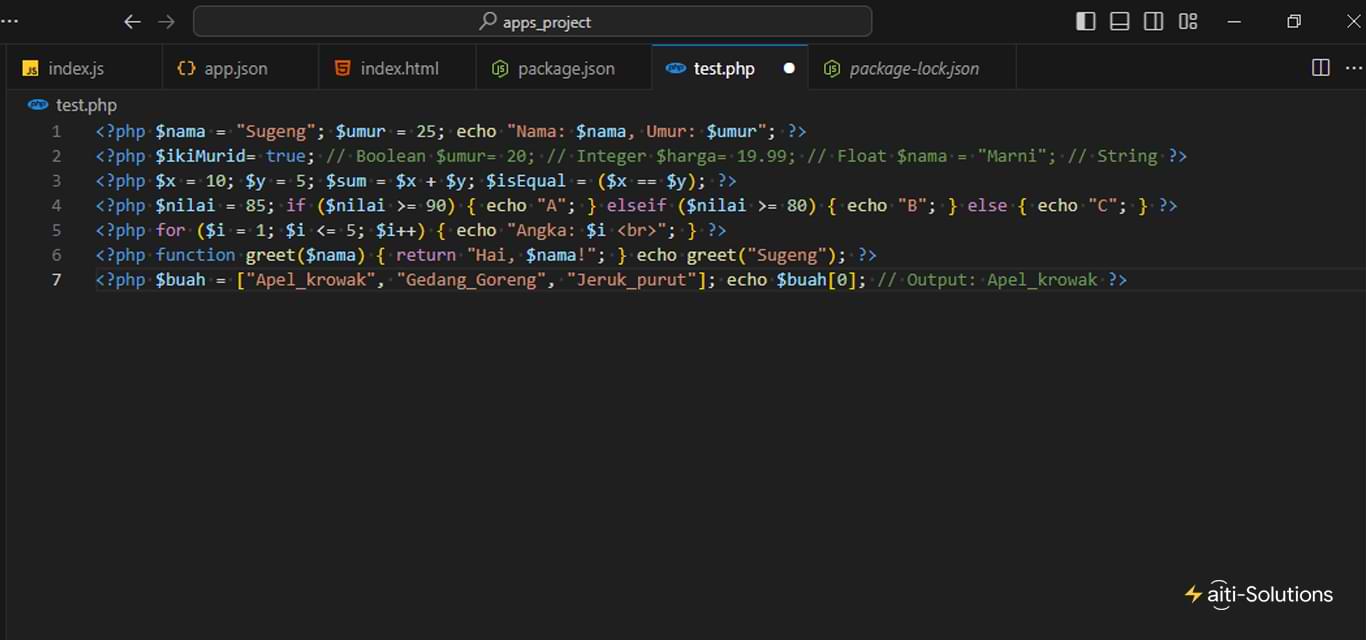1366x640 pixels.
Task: Restore down the editor window
Action: [1294, 21]
